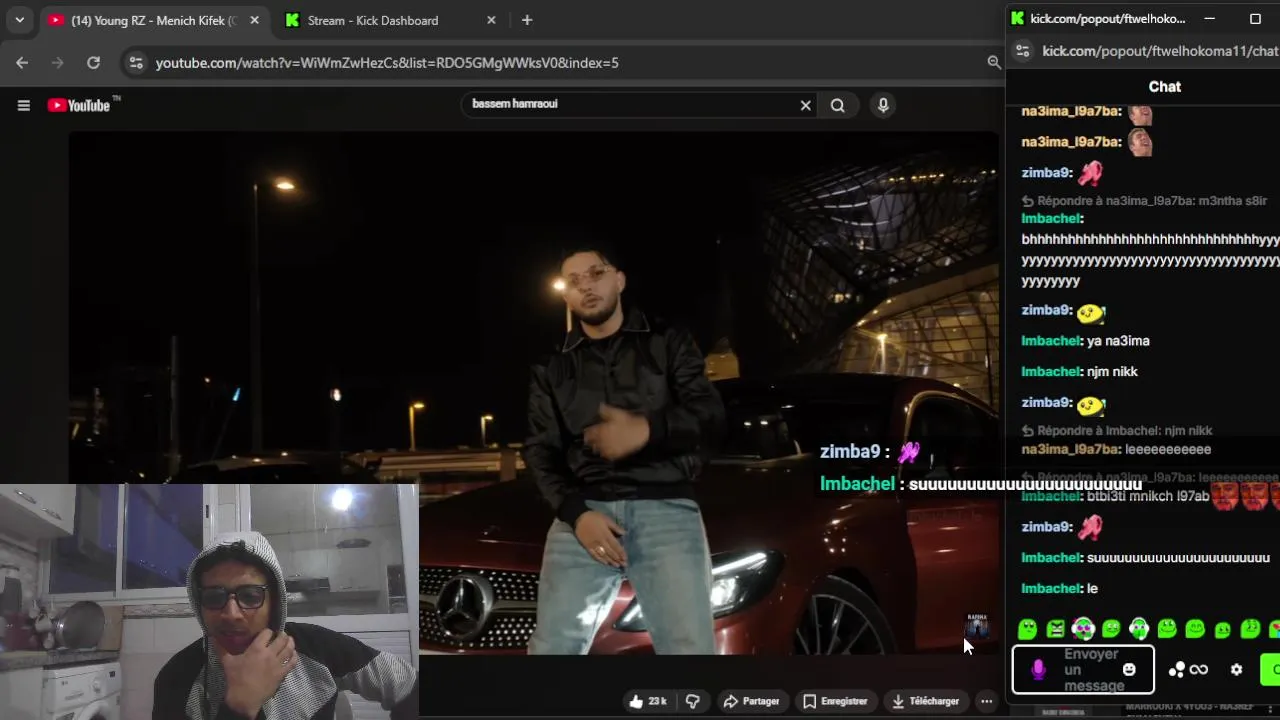Viewport: 1280px width, 720px height.
Task: Open more actions ellipsis under video
Action: point(986,701)
